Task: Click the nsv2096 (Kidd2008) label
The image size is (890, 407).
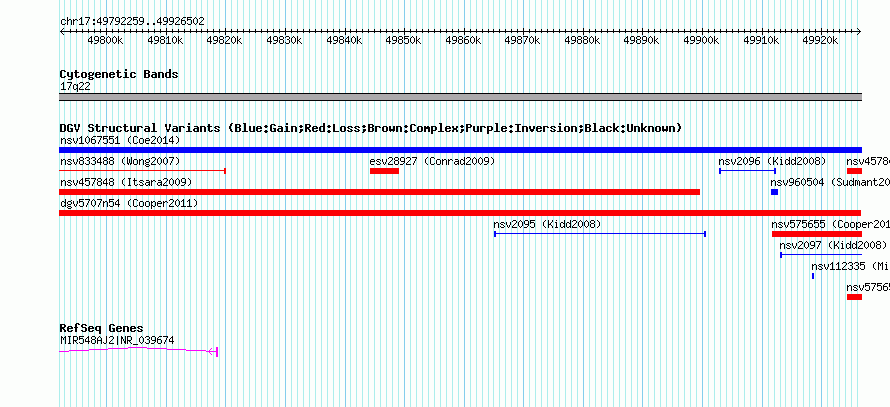Action: 772,161
